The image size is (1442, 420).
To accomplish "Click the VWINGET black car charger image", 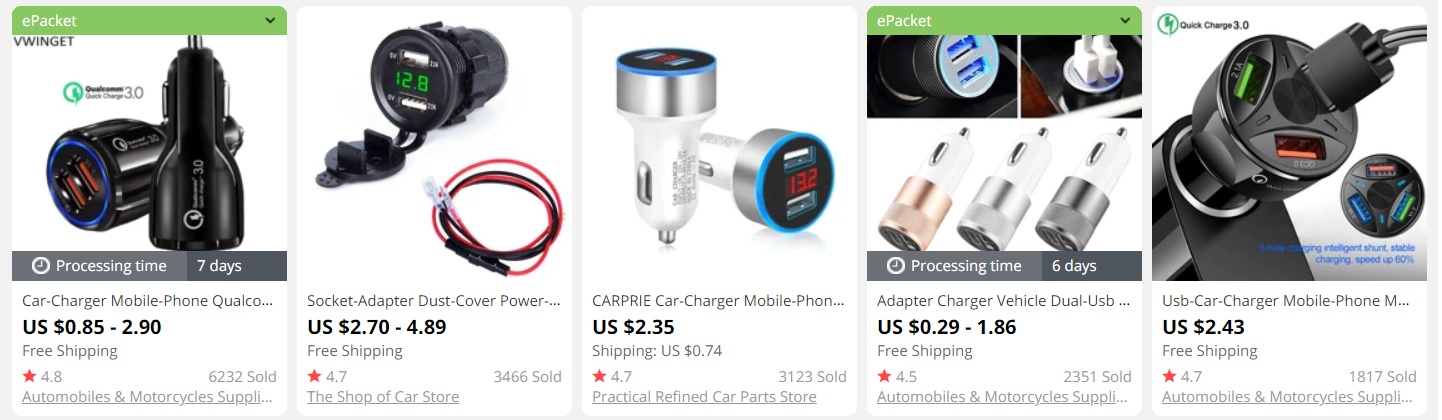I will [149, 143].
